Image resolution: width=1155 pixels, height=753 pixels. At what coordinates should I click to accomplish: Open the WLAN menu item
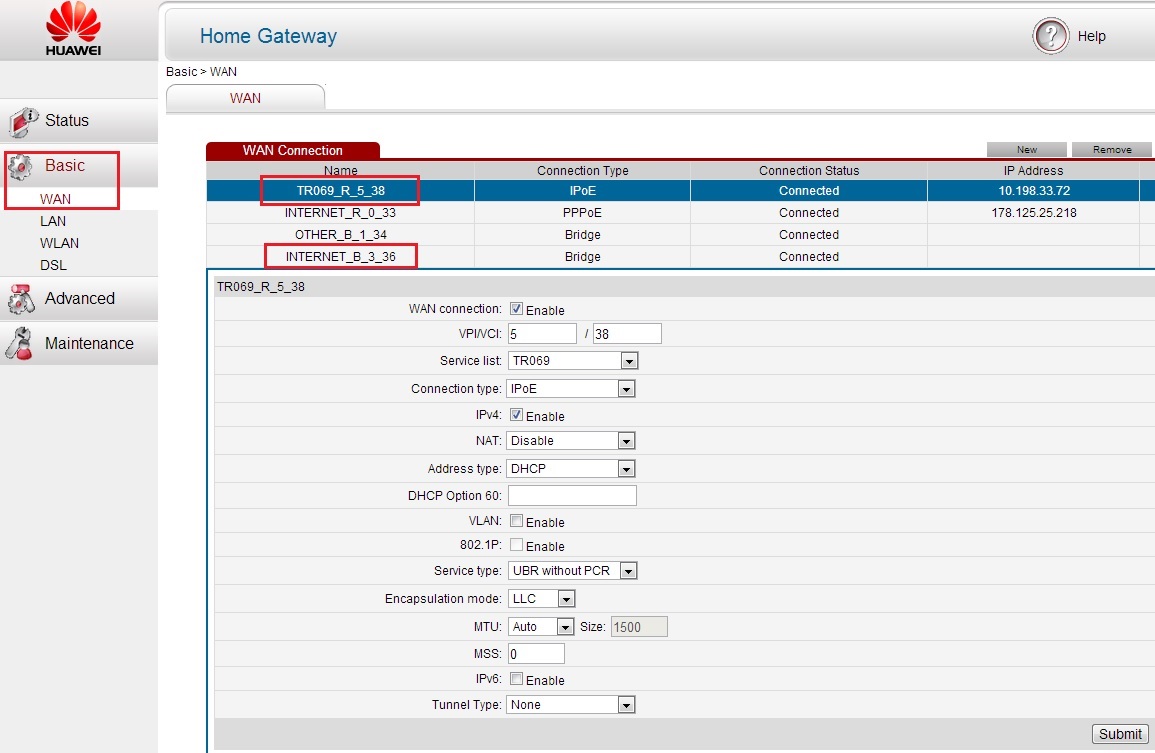coord(59,243)
